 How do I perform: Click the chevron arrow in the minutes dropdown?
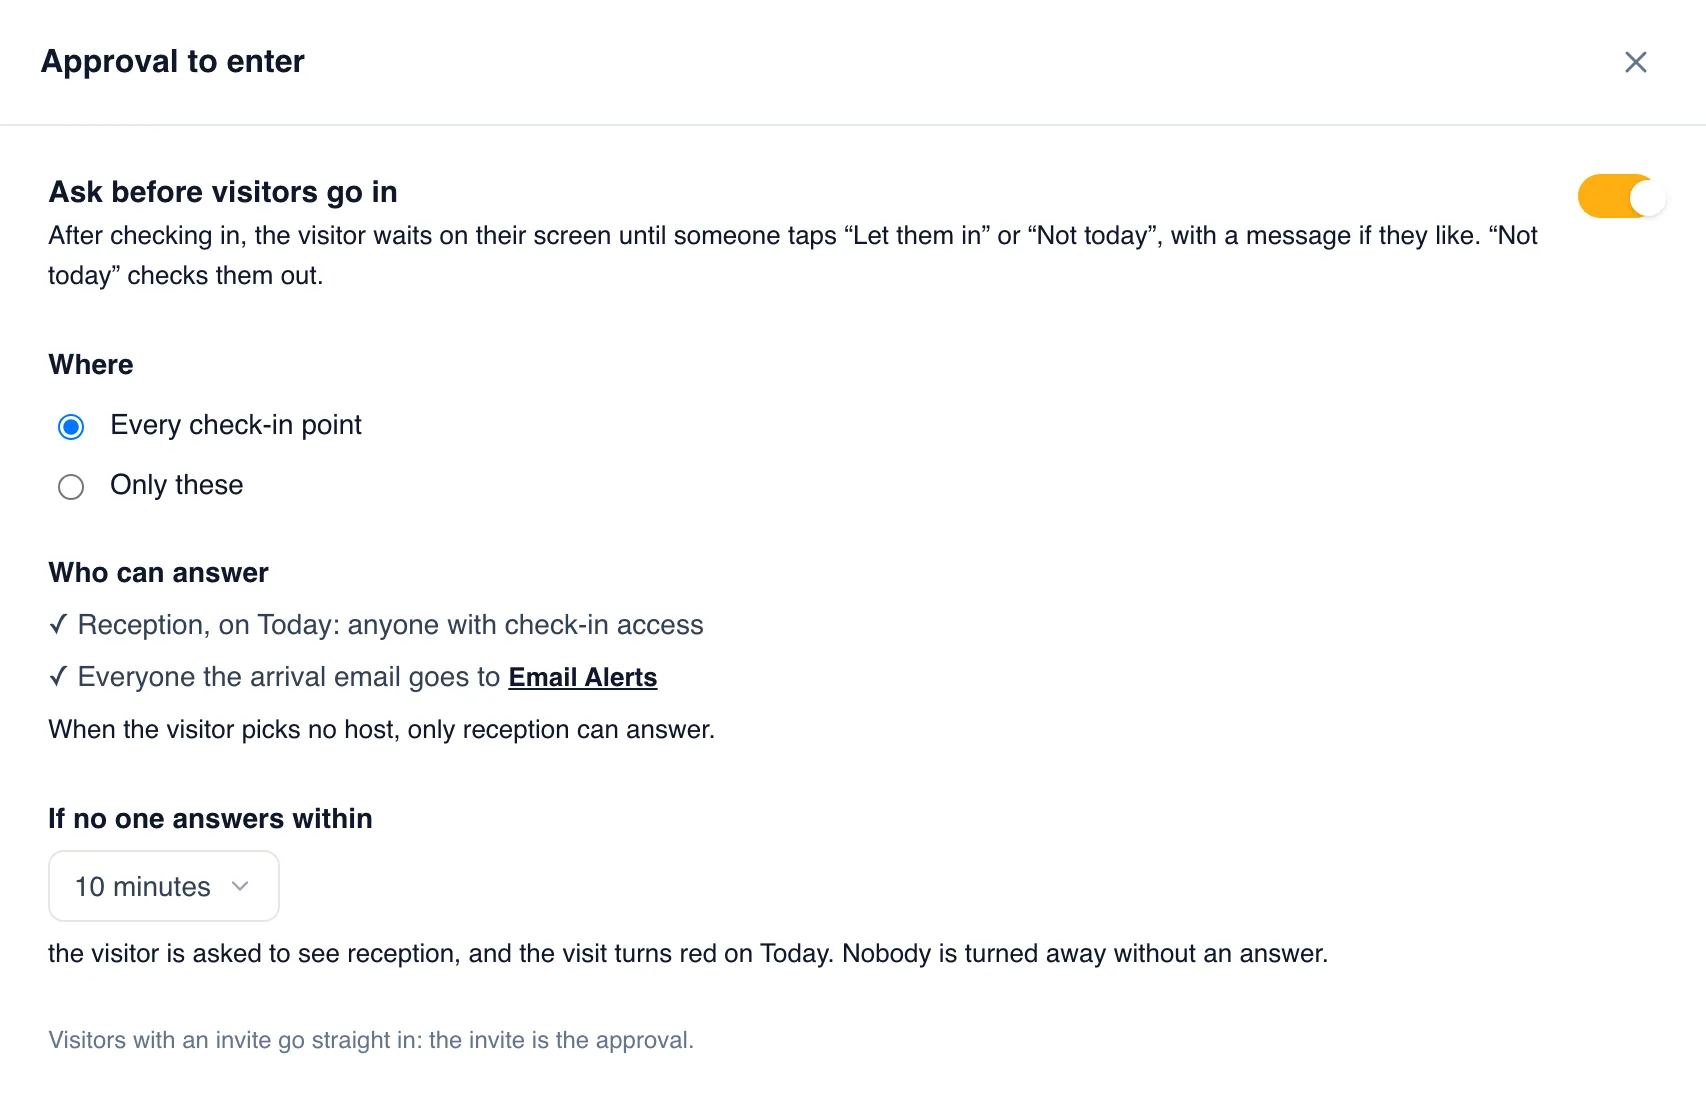coord(240,886)
